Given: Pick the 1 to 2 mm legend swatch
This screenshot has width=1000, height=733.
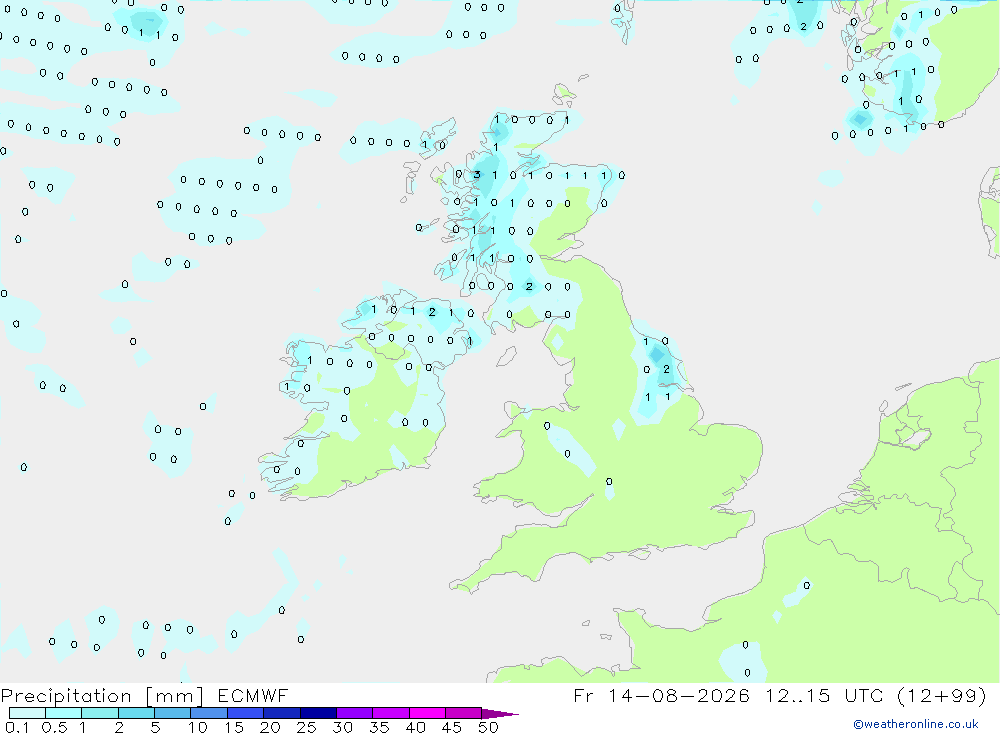Looking at the screenshot, I should coord(99,713).
